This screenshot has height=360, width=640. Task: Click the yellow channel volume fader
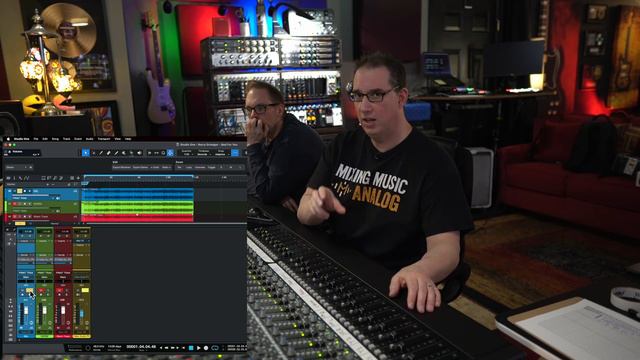click(x=82, y=314)
